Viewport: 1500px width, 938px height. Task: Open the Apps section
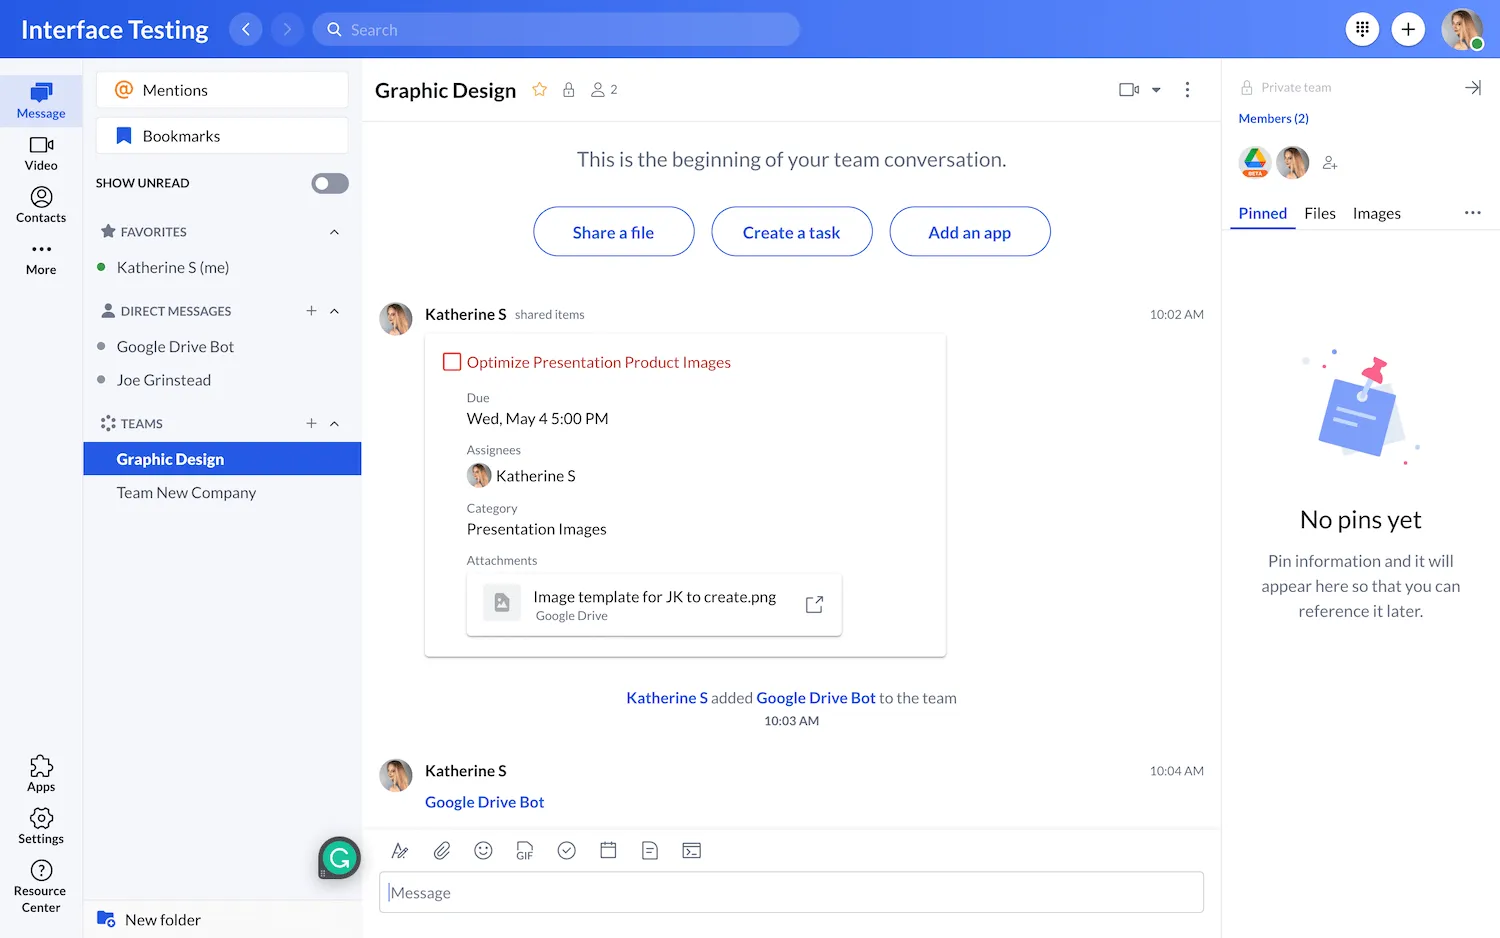point(41,774)
